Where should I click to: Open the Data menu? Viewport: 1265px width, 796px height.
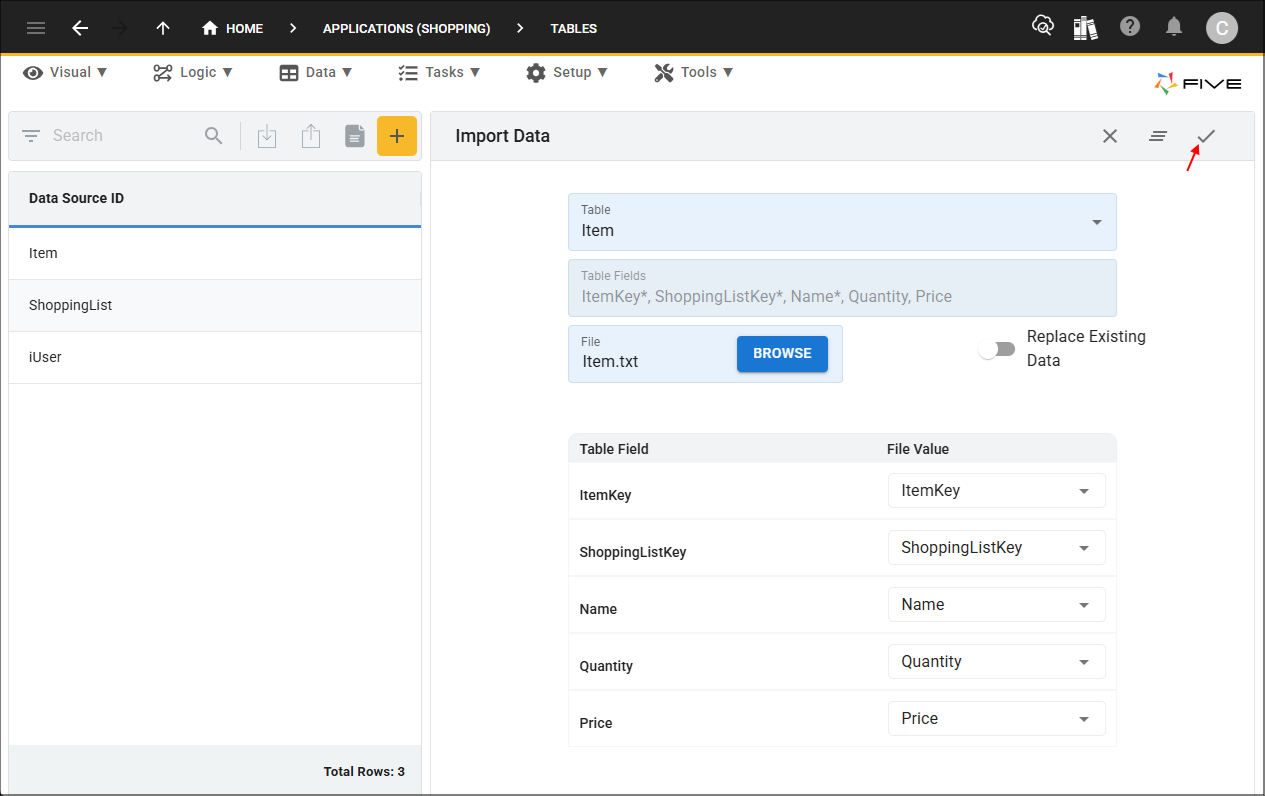[316, 72]
